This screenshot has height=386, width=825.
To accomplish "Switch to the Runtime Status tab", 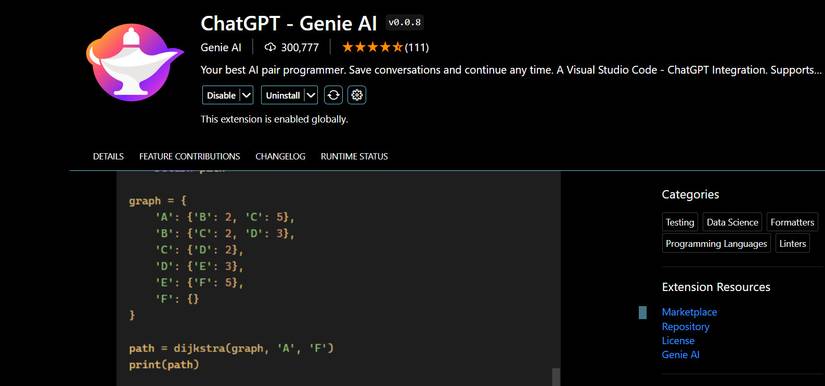I will tap(354, 156).
